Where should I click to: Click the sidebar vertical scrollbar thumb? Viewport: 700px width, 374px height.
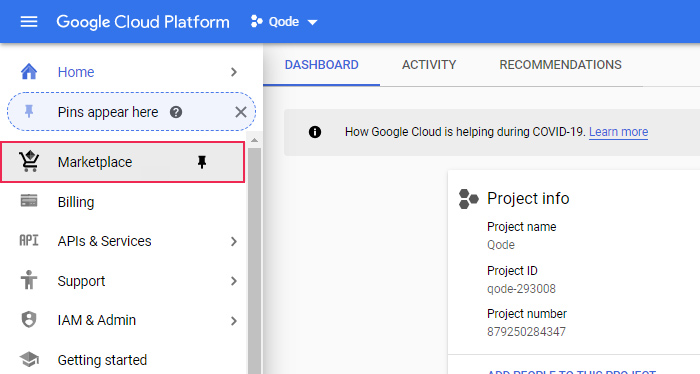(x=254, y=261)
